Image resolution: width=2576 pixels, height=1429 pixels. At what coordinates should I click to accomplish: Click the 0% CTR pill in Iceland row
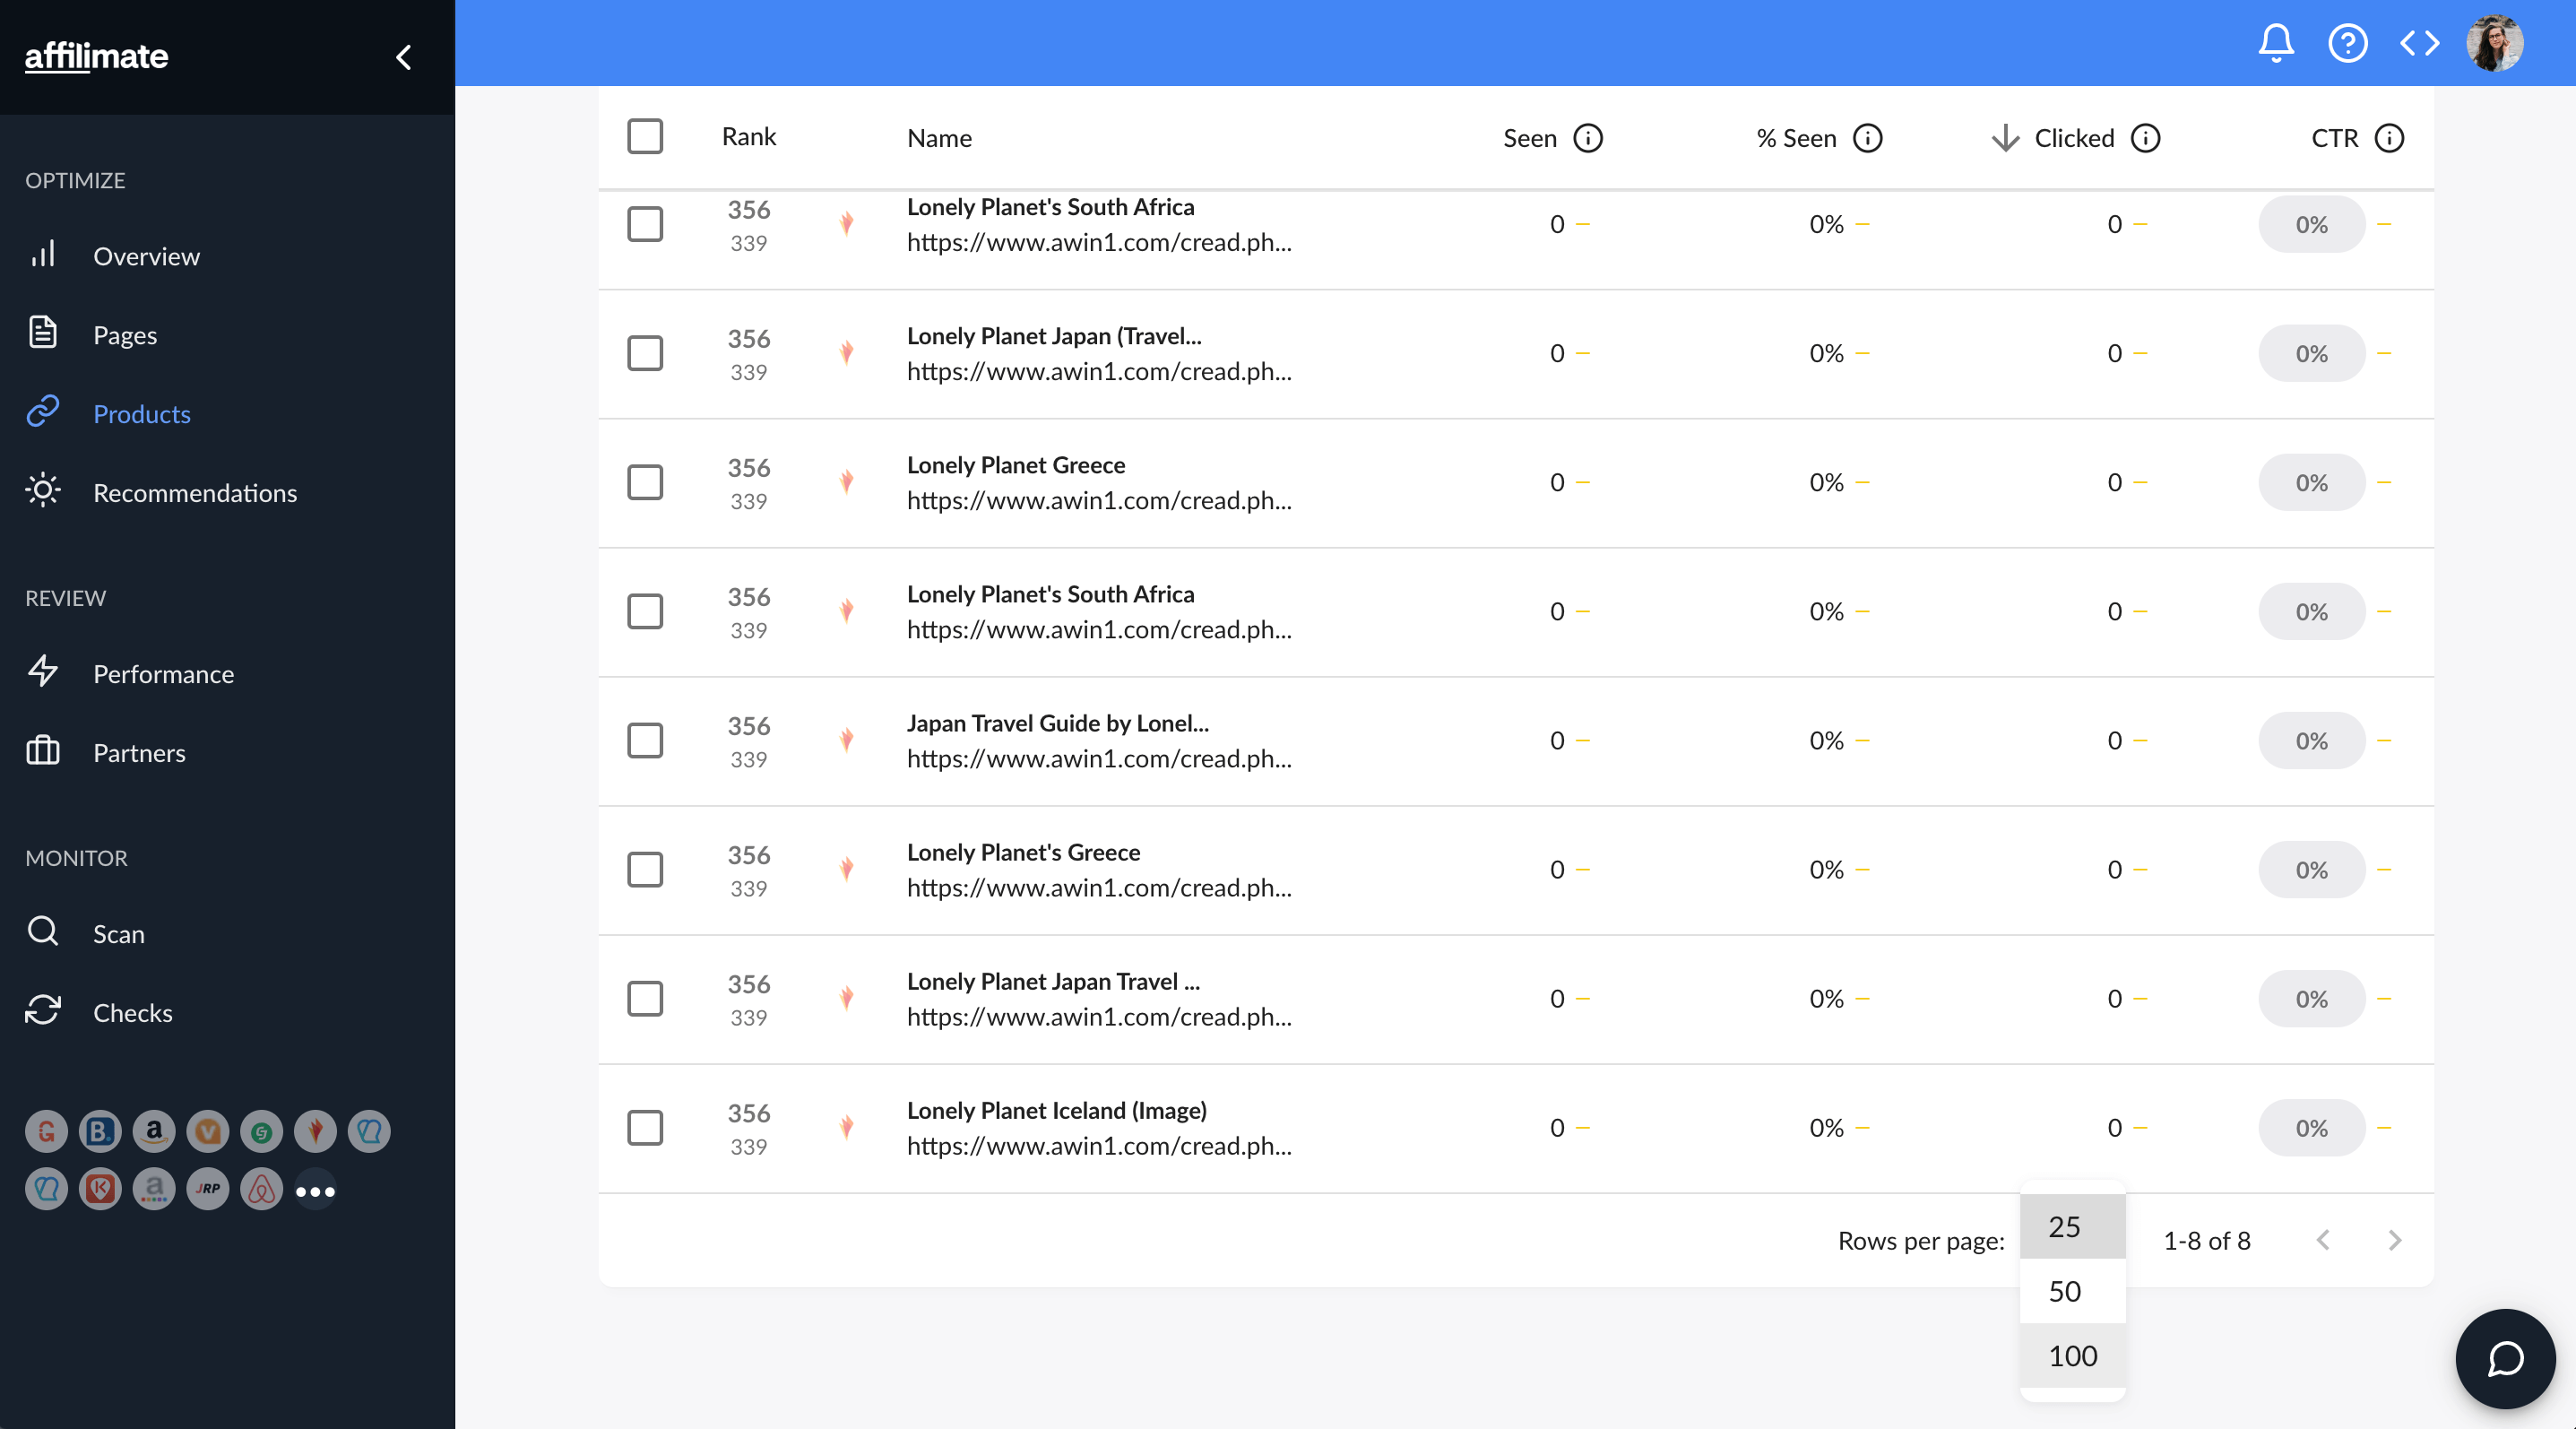2311,1128
